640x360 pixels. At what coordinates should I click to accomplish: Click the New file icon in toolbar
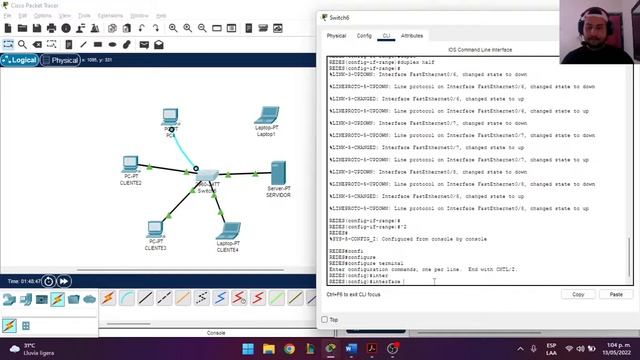[x=8, y=28]
